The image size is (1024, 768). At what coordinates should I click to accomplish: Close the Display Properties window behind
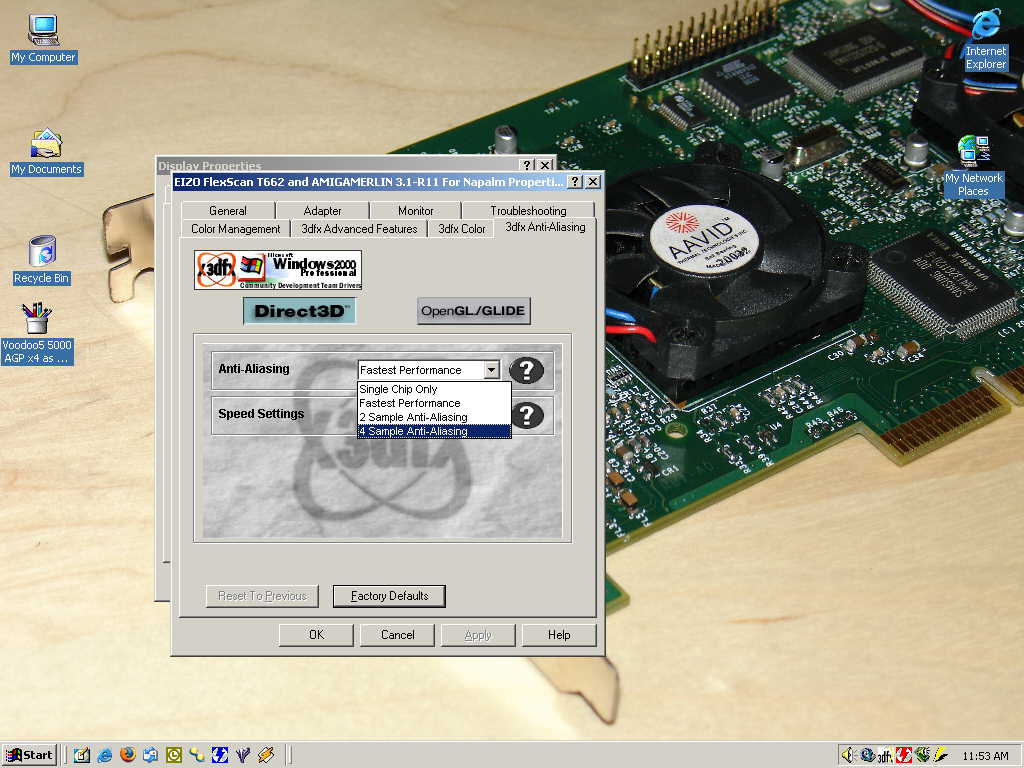545,165
